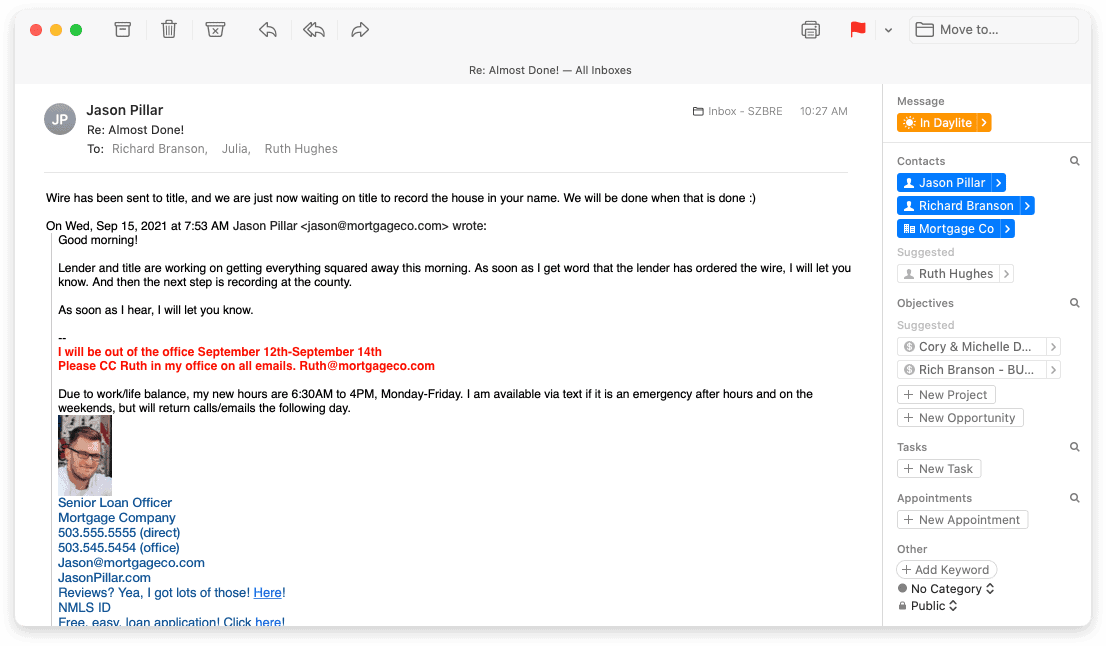Create a New Project
This screenshot has height=646, width=1106.
pyautogui.click(x=946, y=395)
